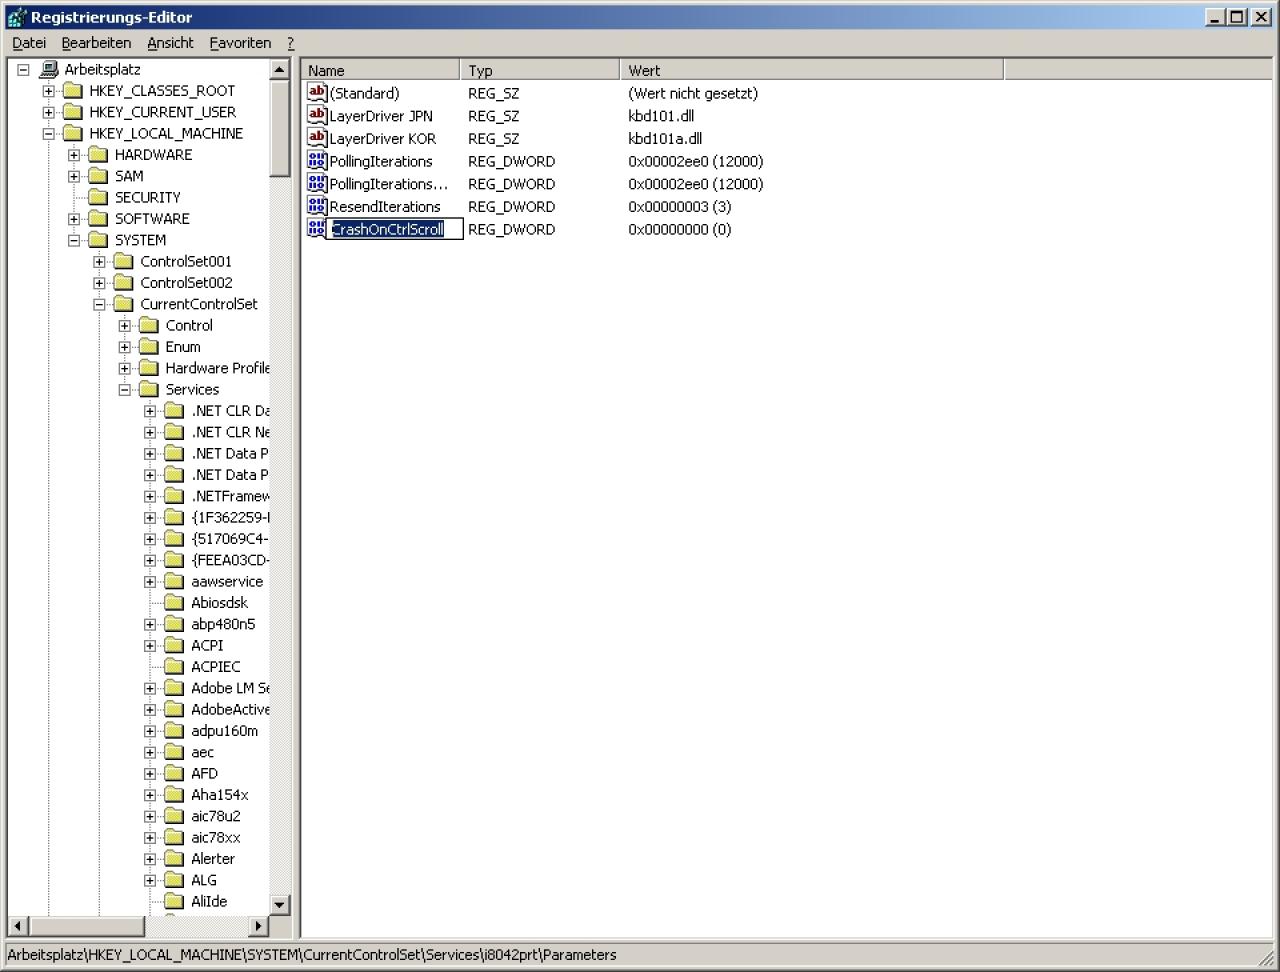This screenshot has width=1280, height=972.
Task: Click the CurrentControlSet folder icon
Action: tap(124, 304)
